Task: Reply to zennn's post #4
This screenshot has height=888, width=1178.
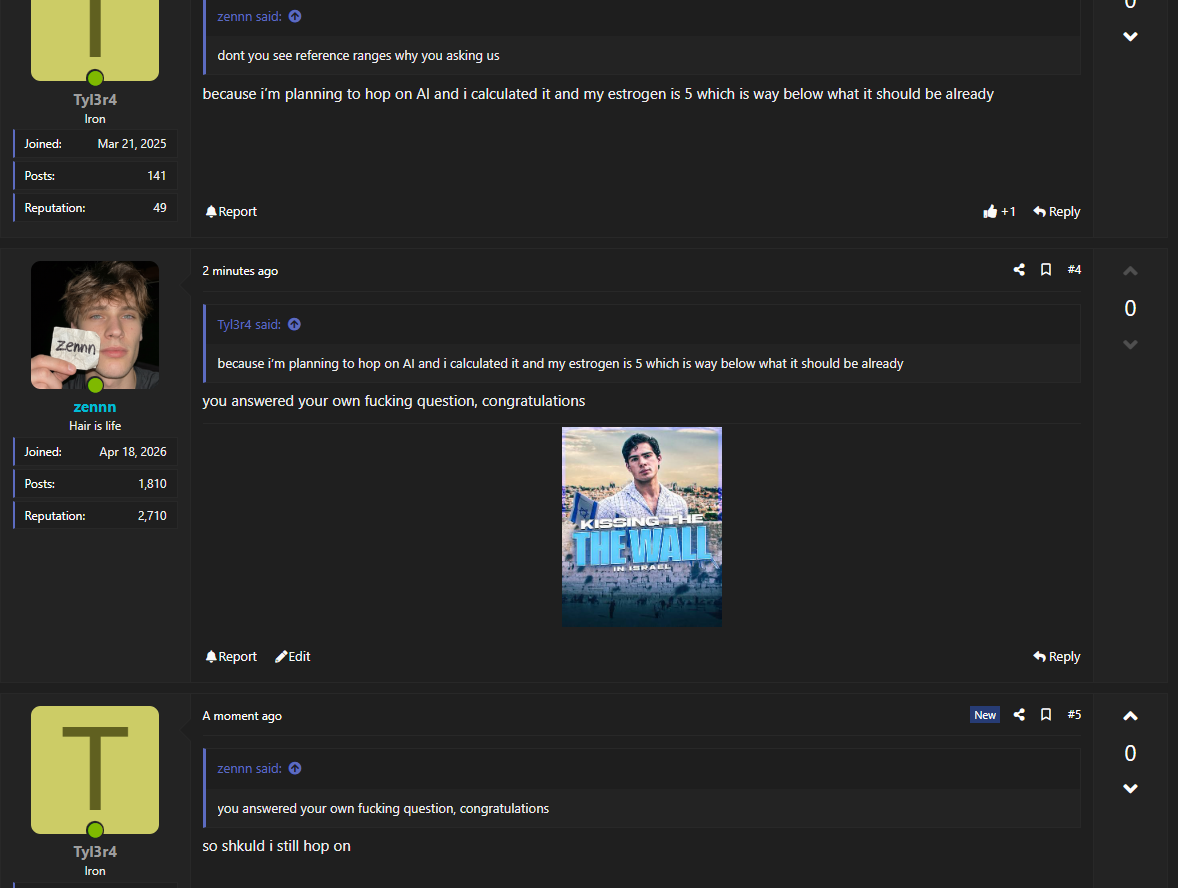Action: pyautogui.click(x=1056, y=657)
